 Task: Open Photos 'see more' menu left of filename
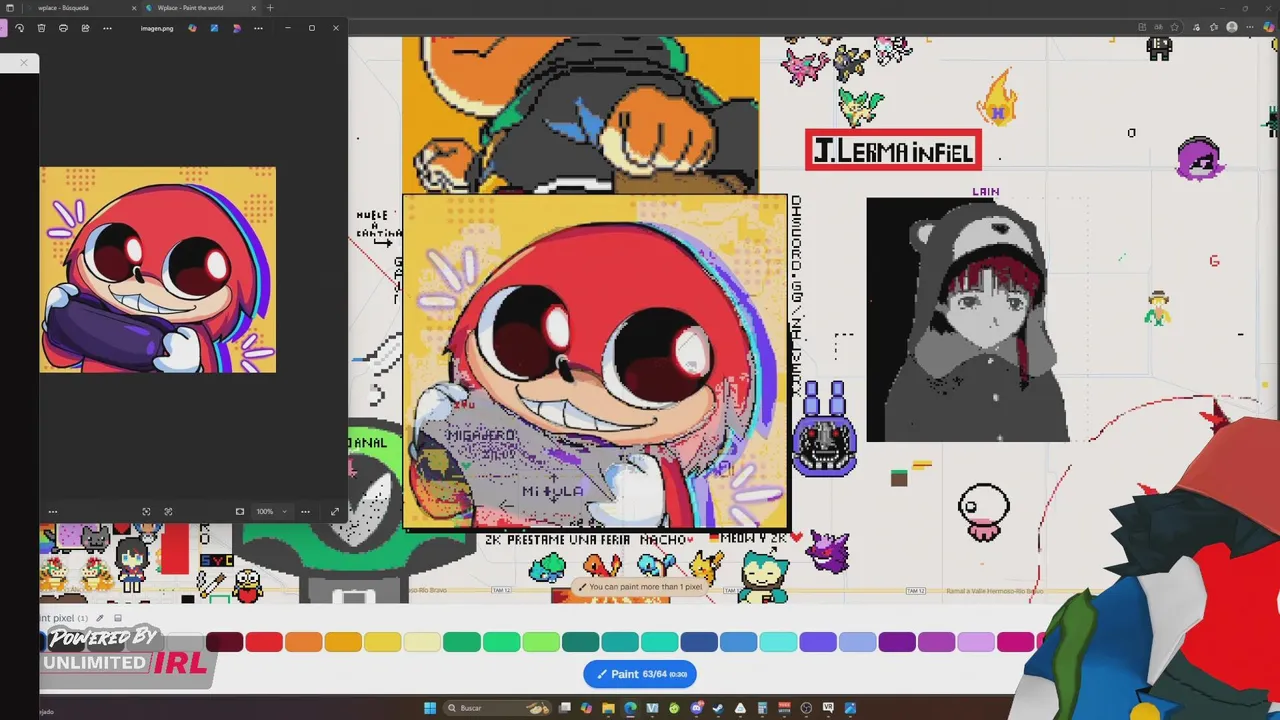point(107,28)
